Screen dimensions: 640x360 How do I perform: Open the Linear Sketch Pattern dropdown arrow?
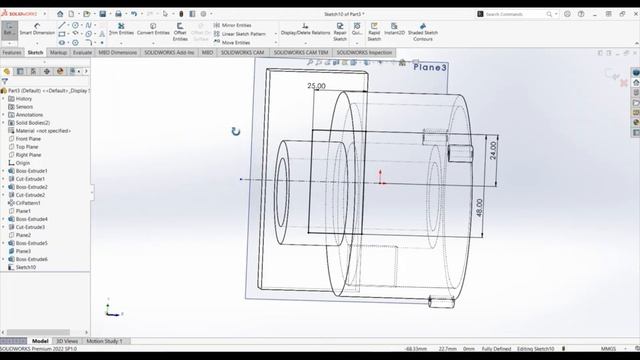coord(276,34)
